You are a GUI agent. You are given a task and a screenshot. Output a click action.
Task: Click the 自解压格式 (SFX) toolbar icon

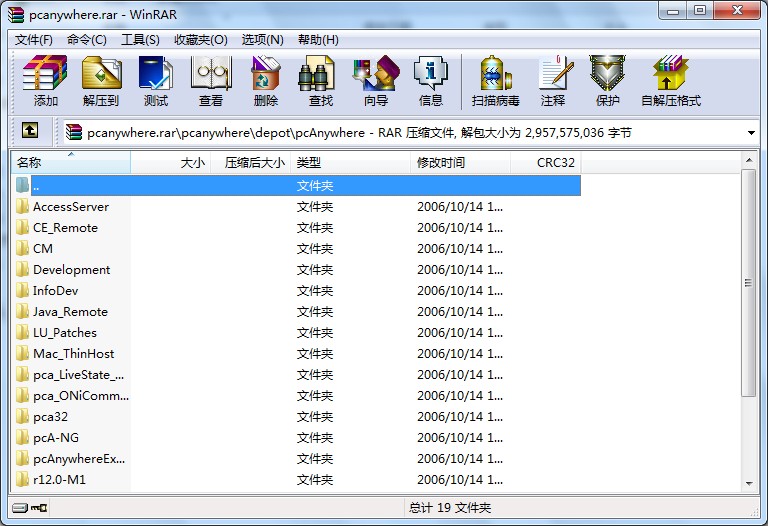[x=671, y=73]
